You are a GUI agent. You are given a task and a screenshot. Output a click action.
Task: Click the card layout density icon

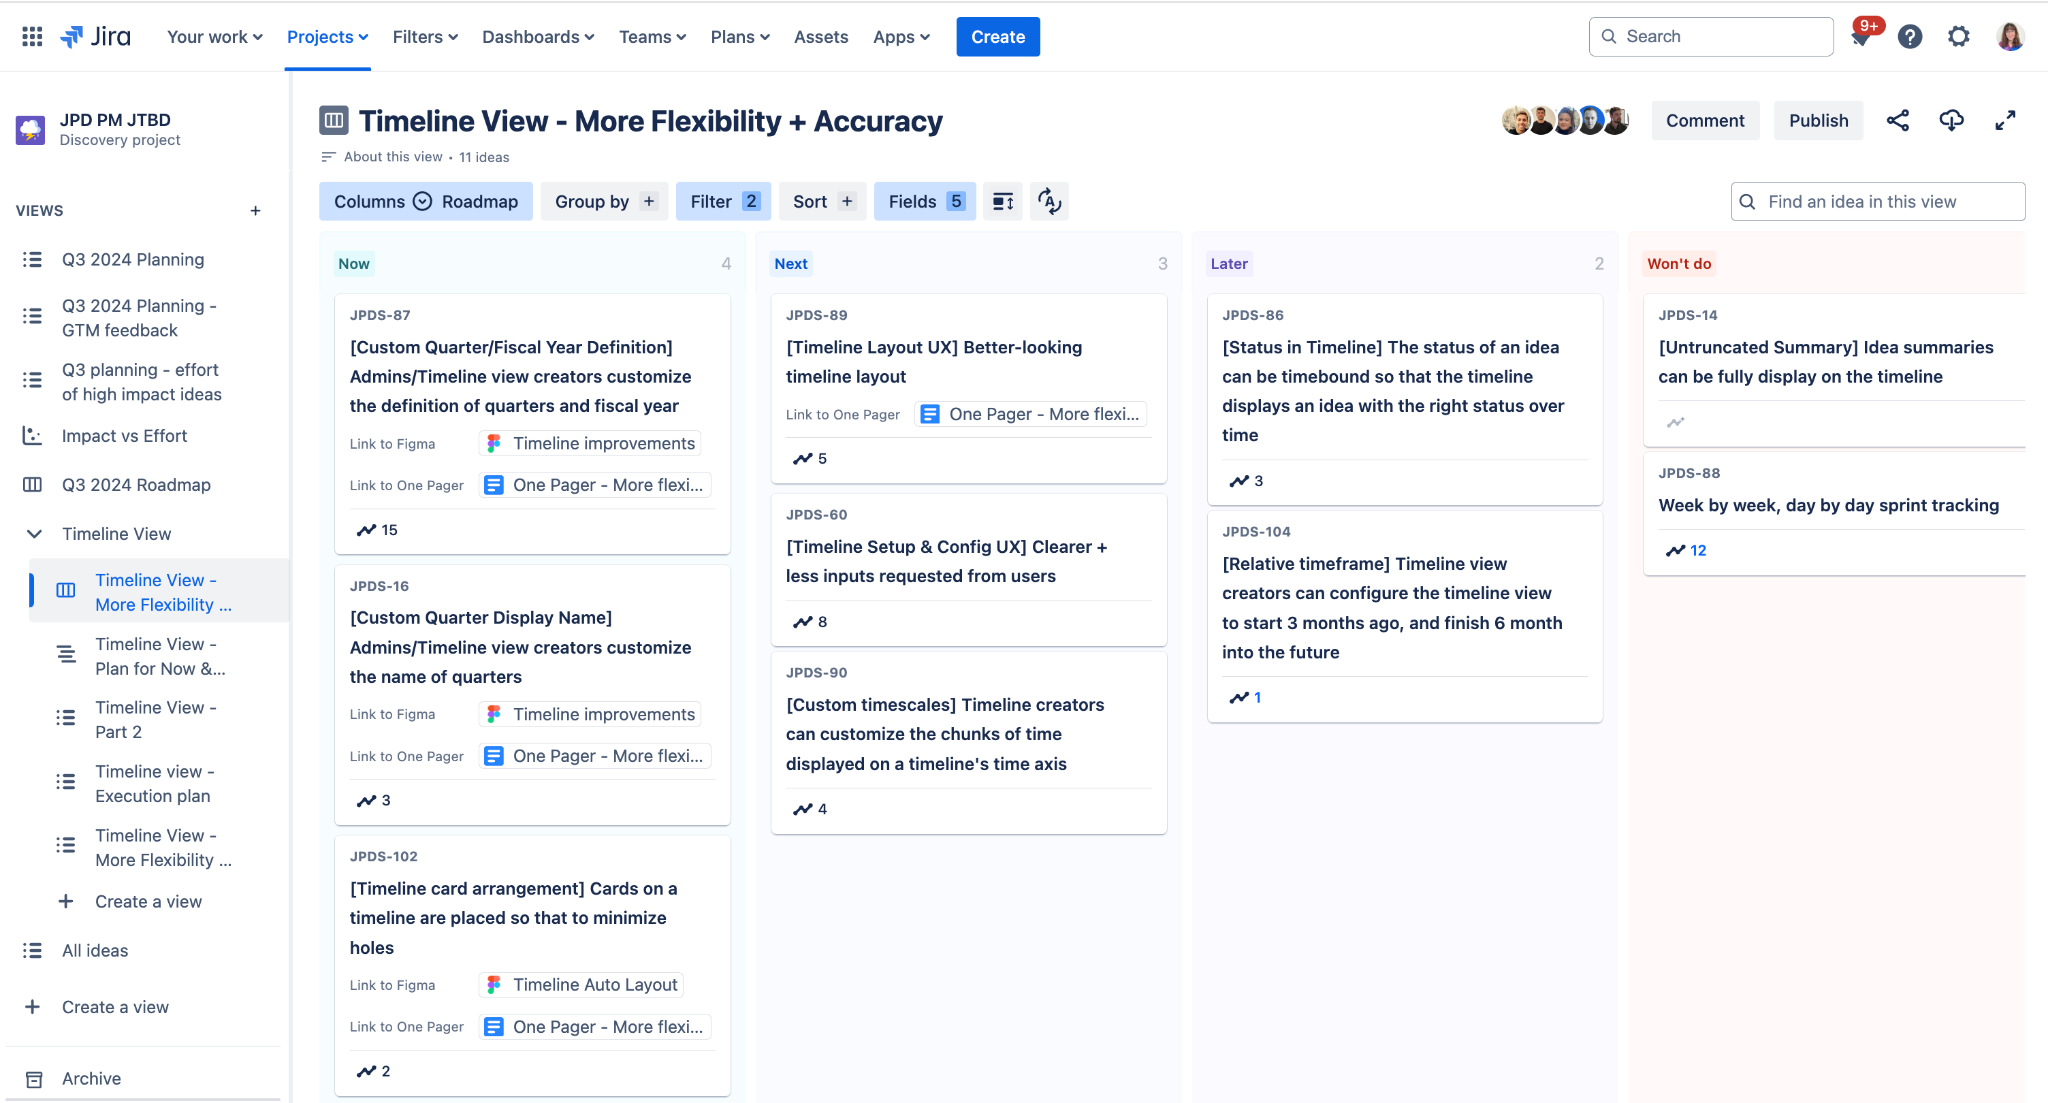pyautogui.click(x=1003, y=202)
